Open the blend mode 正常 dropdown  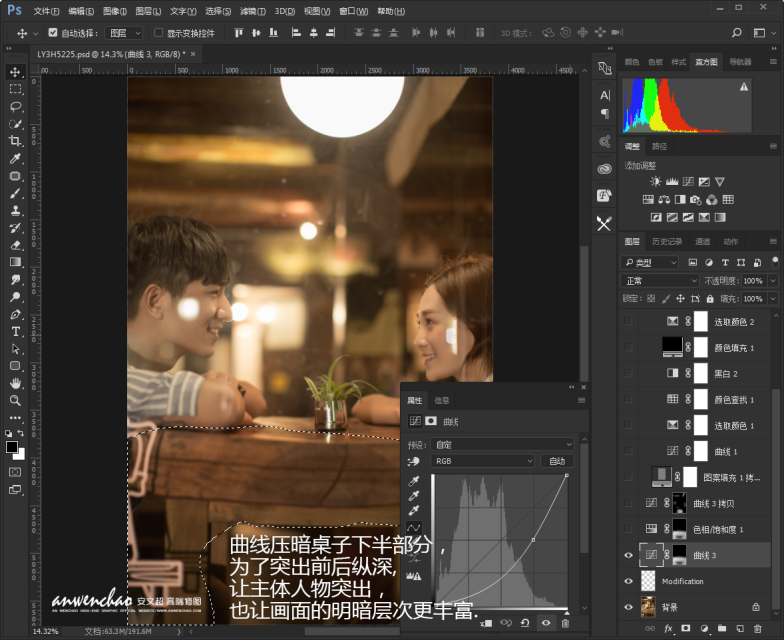pyautogui.click(x=660, y=281)
